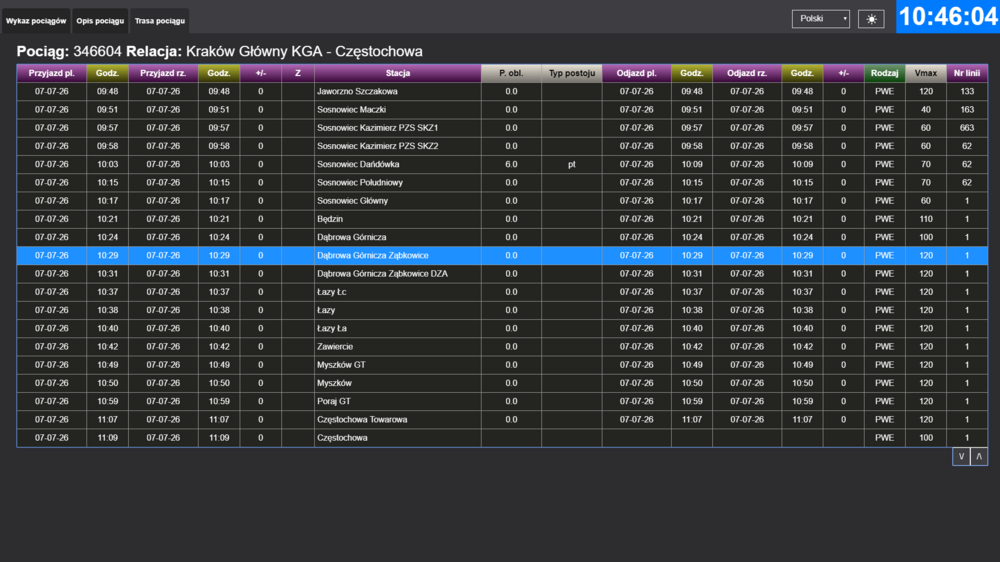Select the Będzin station row
The width and height of the screenshot is (1000, 562).
(x=502, y=219)
